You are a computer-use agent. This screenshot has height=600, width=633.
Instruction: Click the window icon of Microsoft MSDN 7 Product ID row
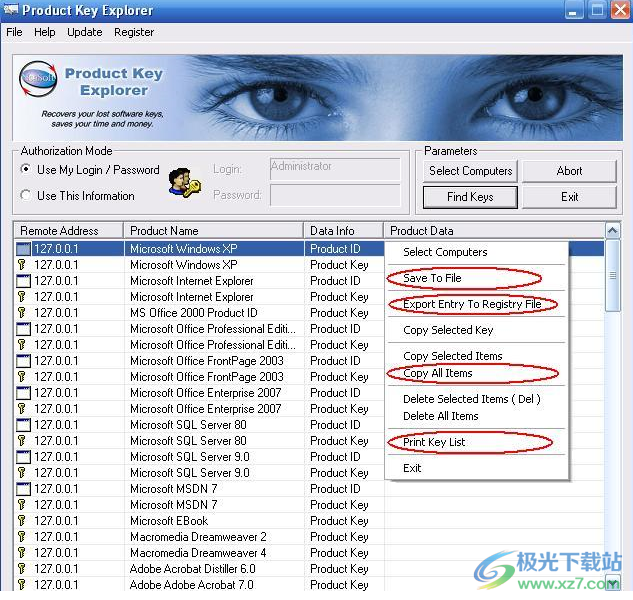tap(23, 489)
